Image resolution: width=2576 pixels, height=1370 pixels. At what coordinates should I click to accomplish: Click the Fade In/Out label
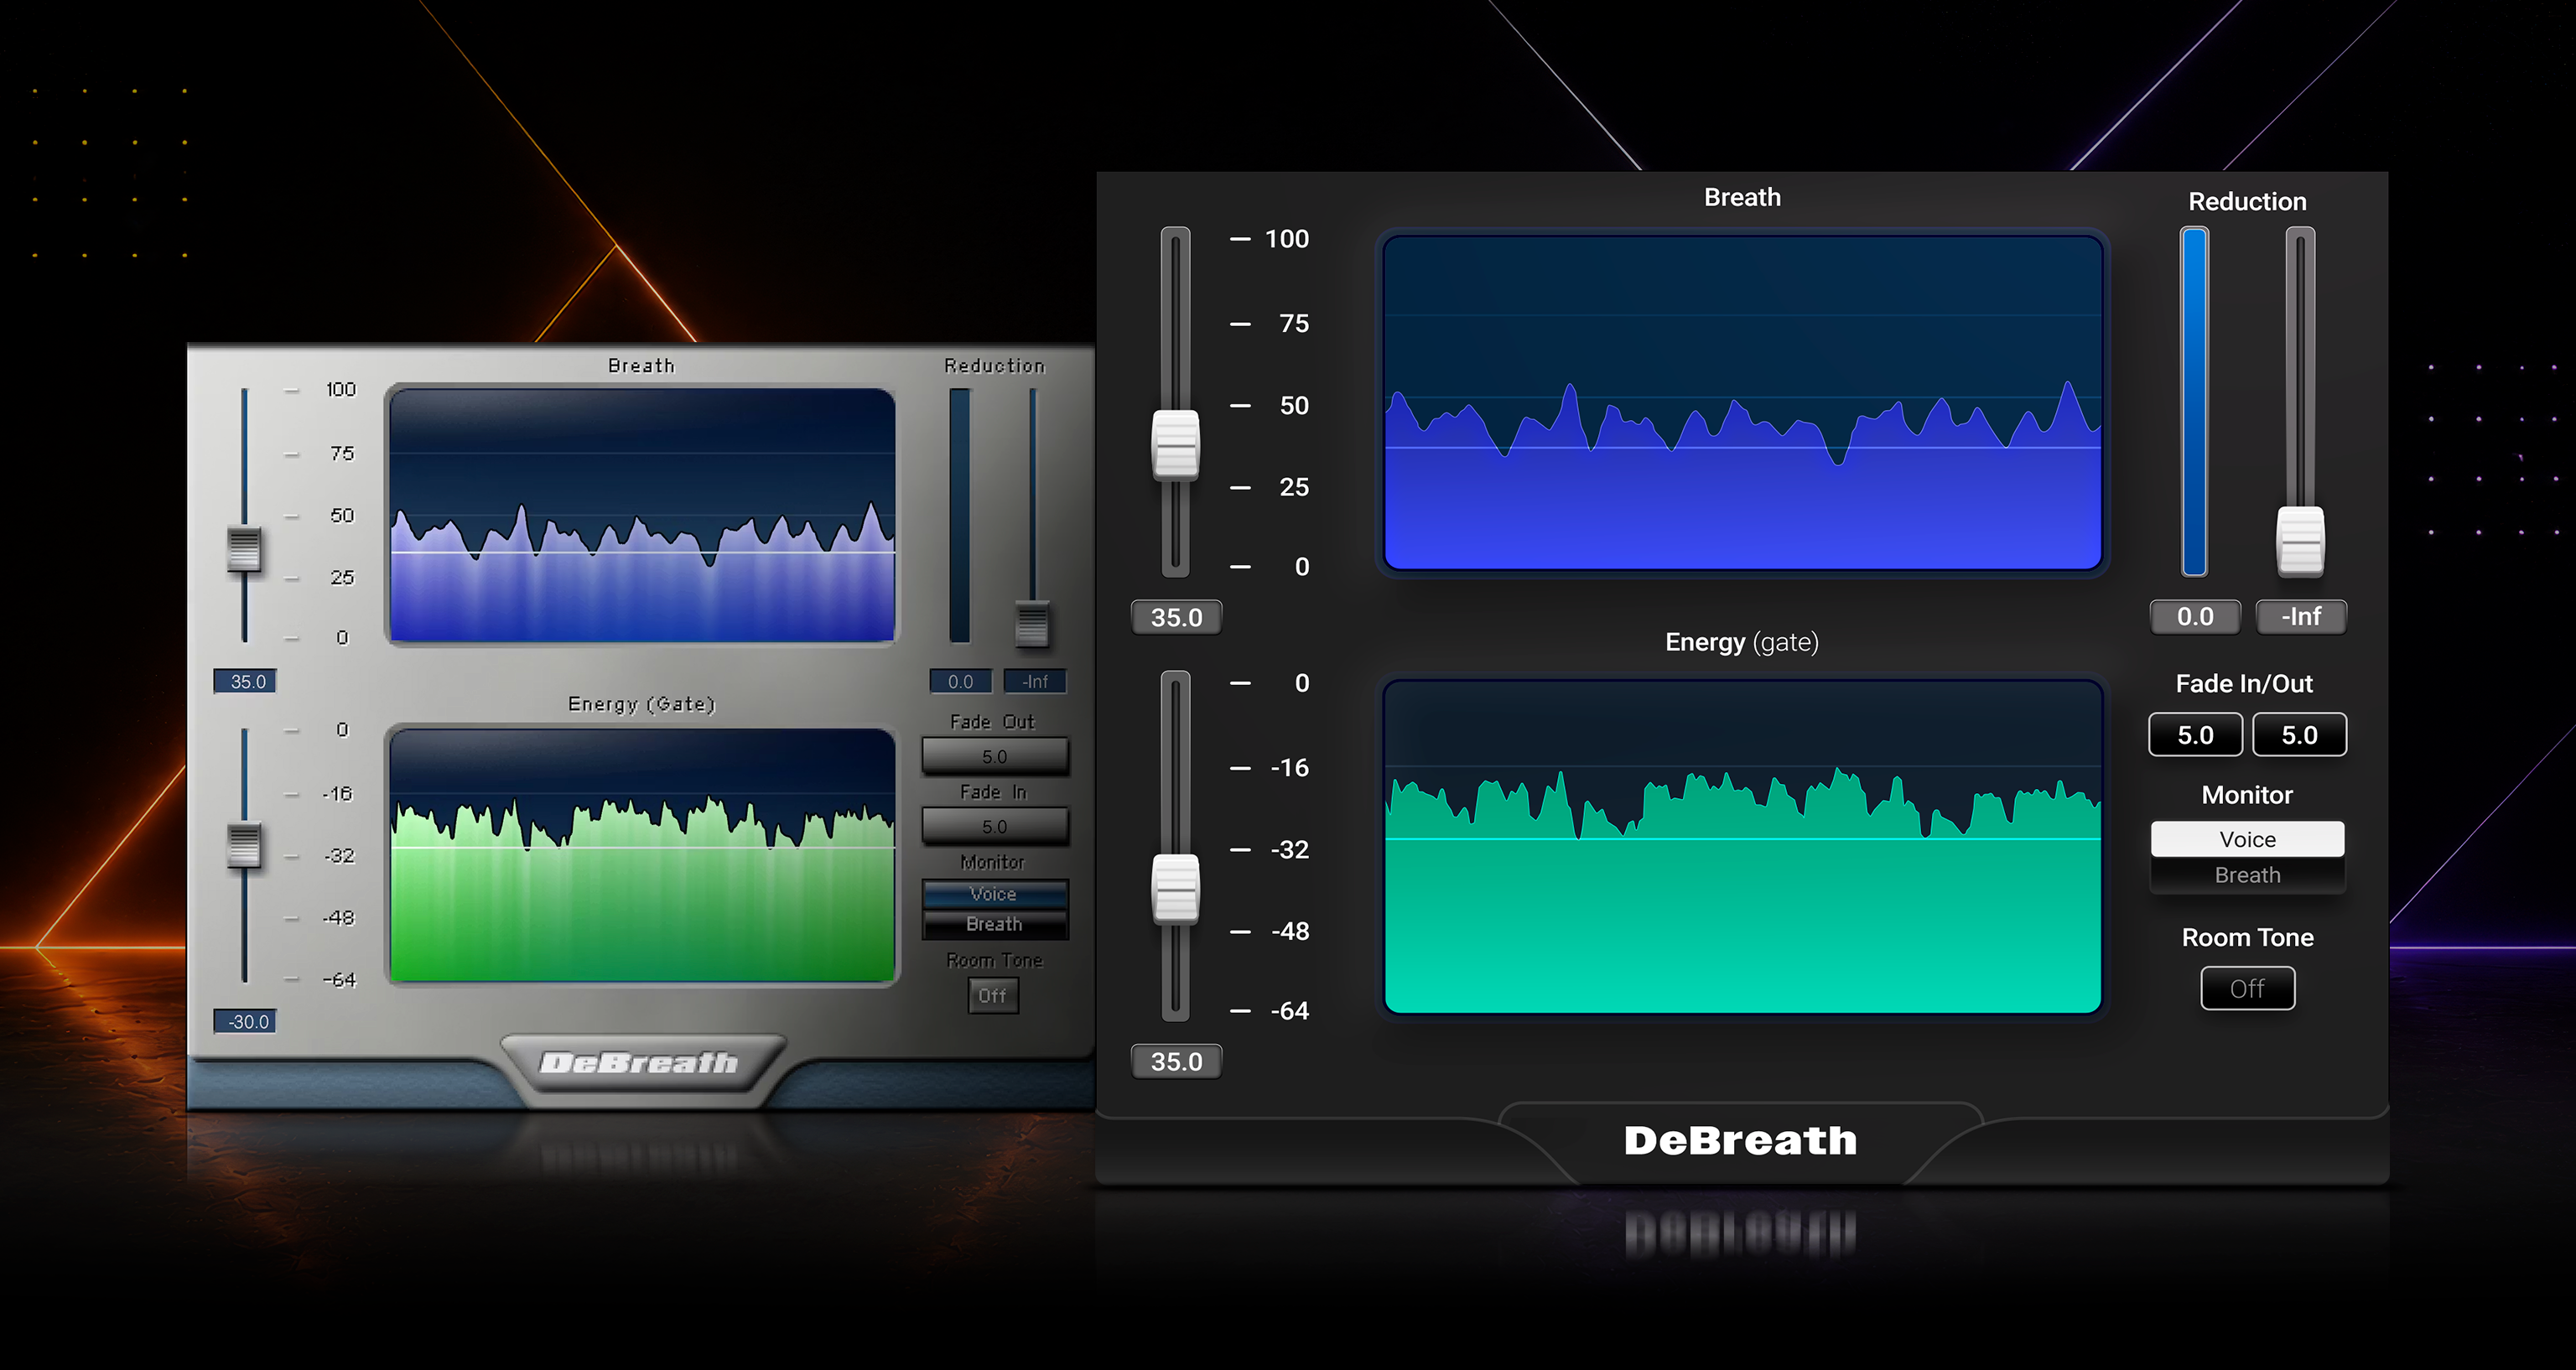[2244, 684]
